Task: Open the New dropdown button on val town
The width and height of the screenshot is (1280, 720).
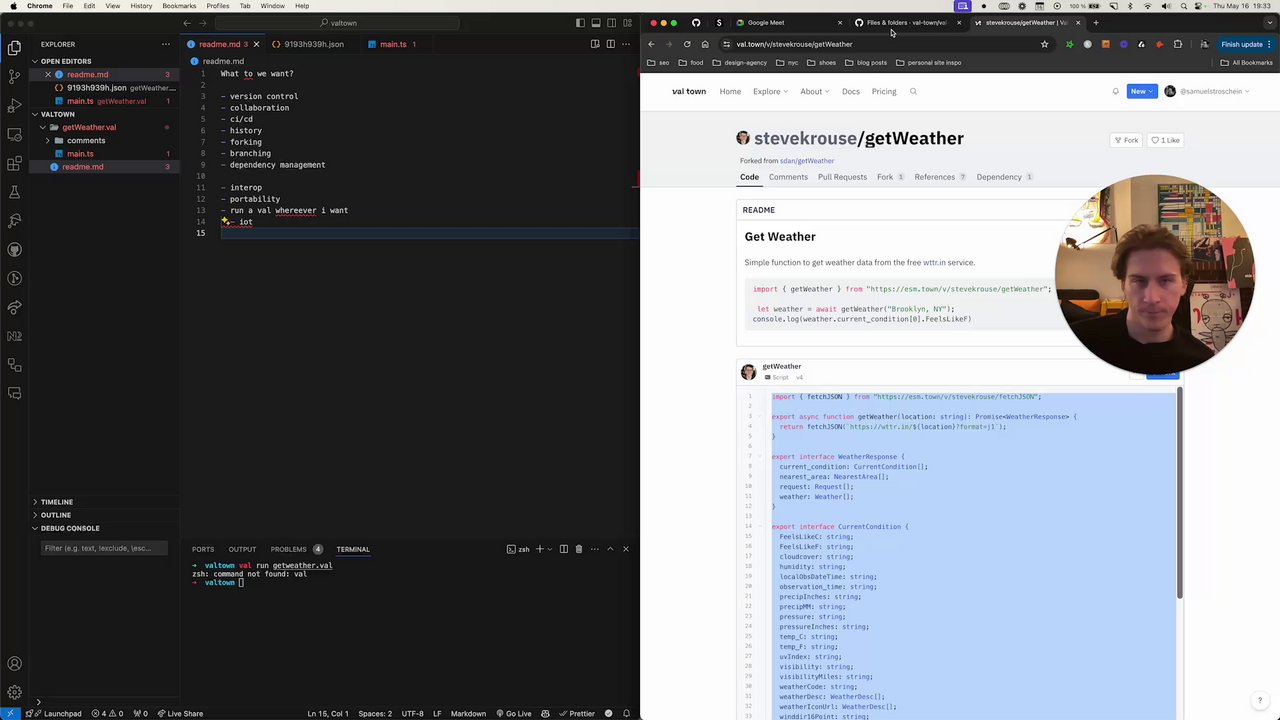Action: point(1141,91)
